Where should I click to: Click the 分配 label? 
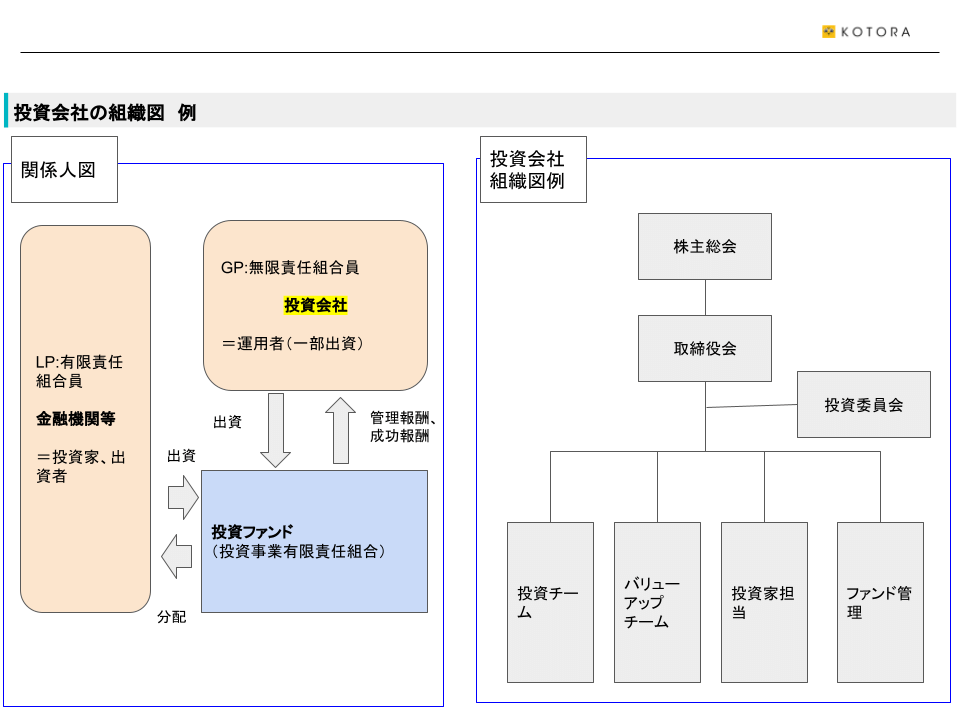[171, 617]
